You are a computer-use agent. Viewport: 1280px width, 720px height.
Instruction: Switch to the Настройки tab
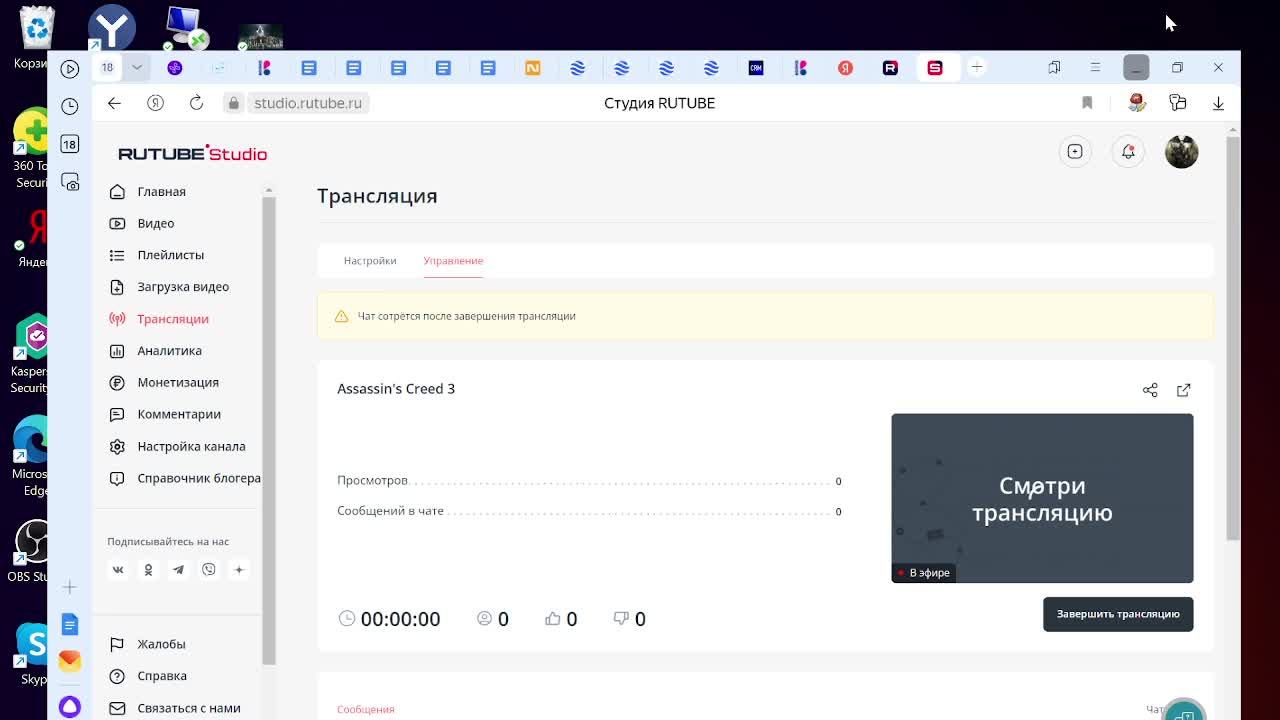point(370,261)
